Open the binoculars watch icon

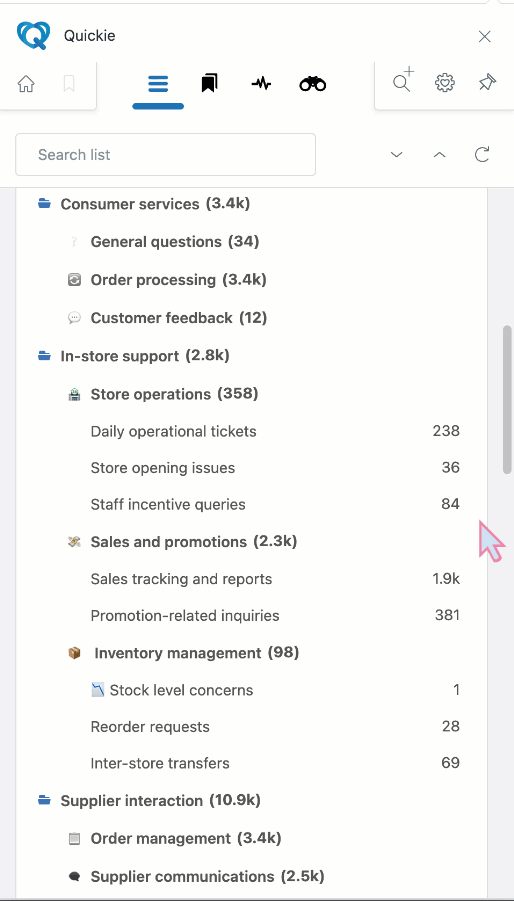[313, 84]
